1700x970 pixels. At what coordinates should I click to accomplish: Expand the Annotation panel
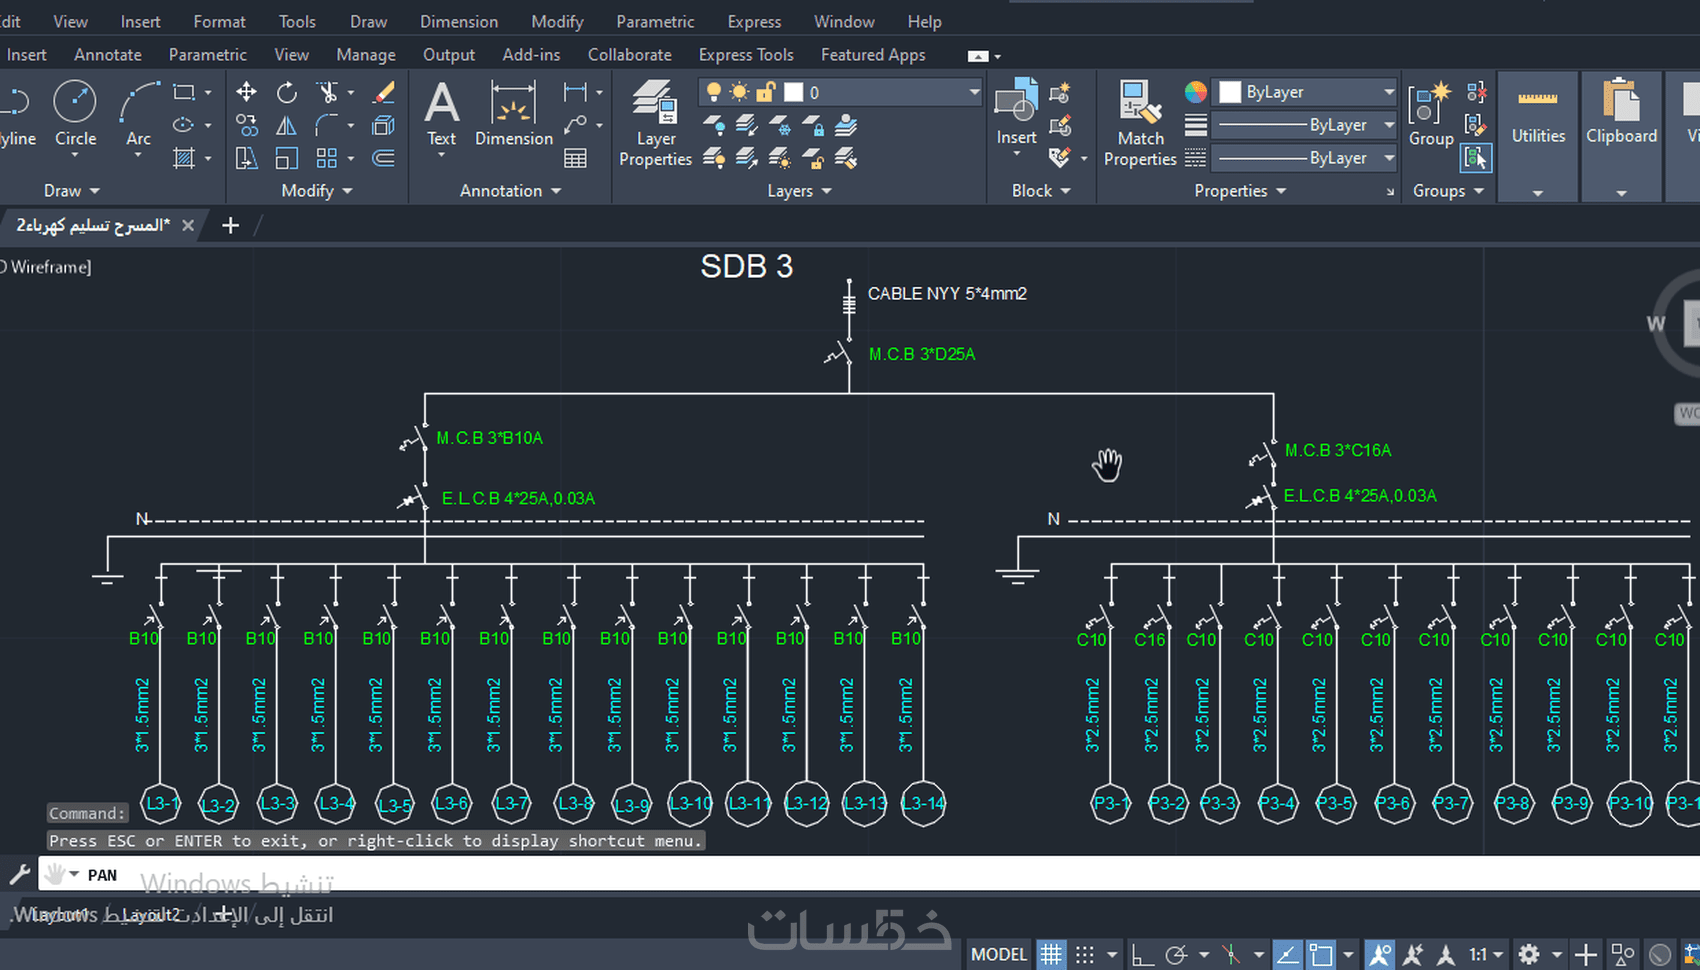511,191
